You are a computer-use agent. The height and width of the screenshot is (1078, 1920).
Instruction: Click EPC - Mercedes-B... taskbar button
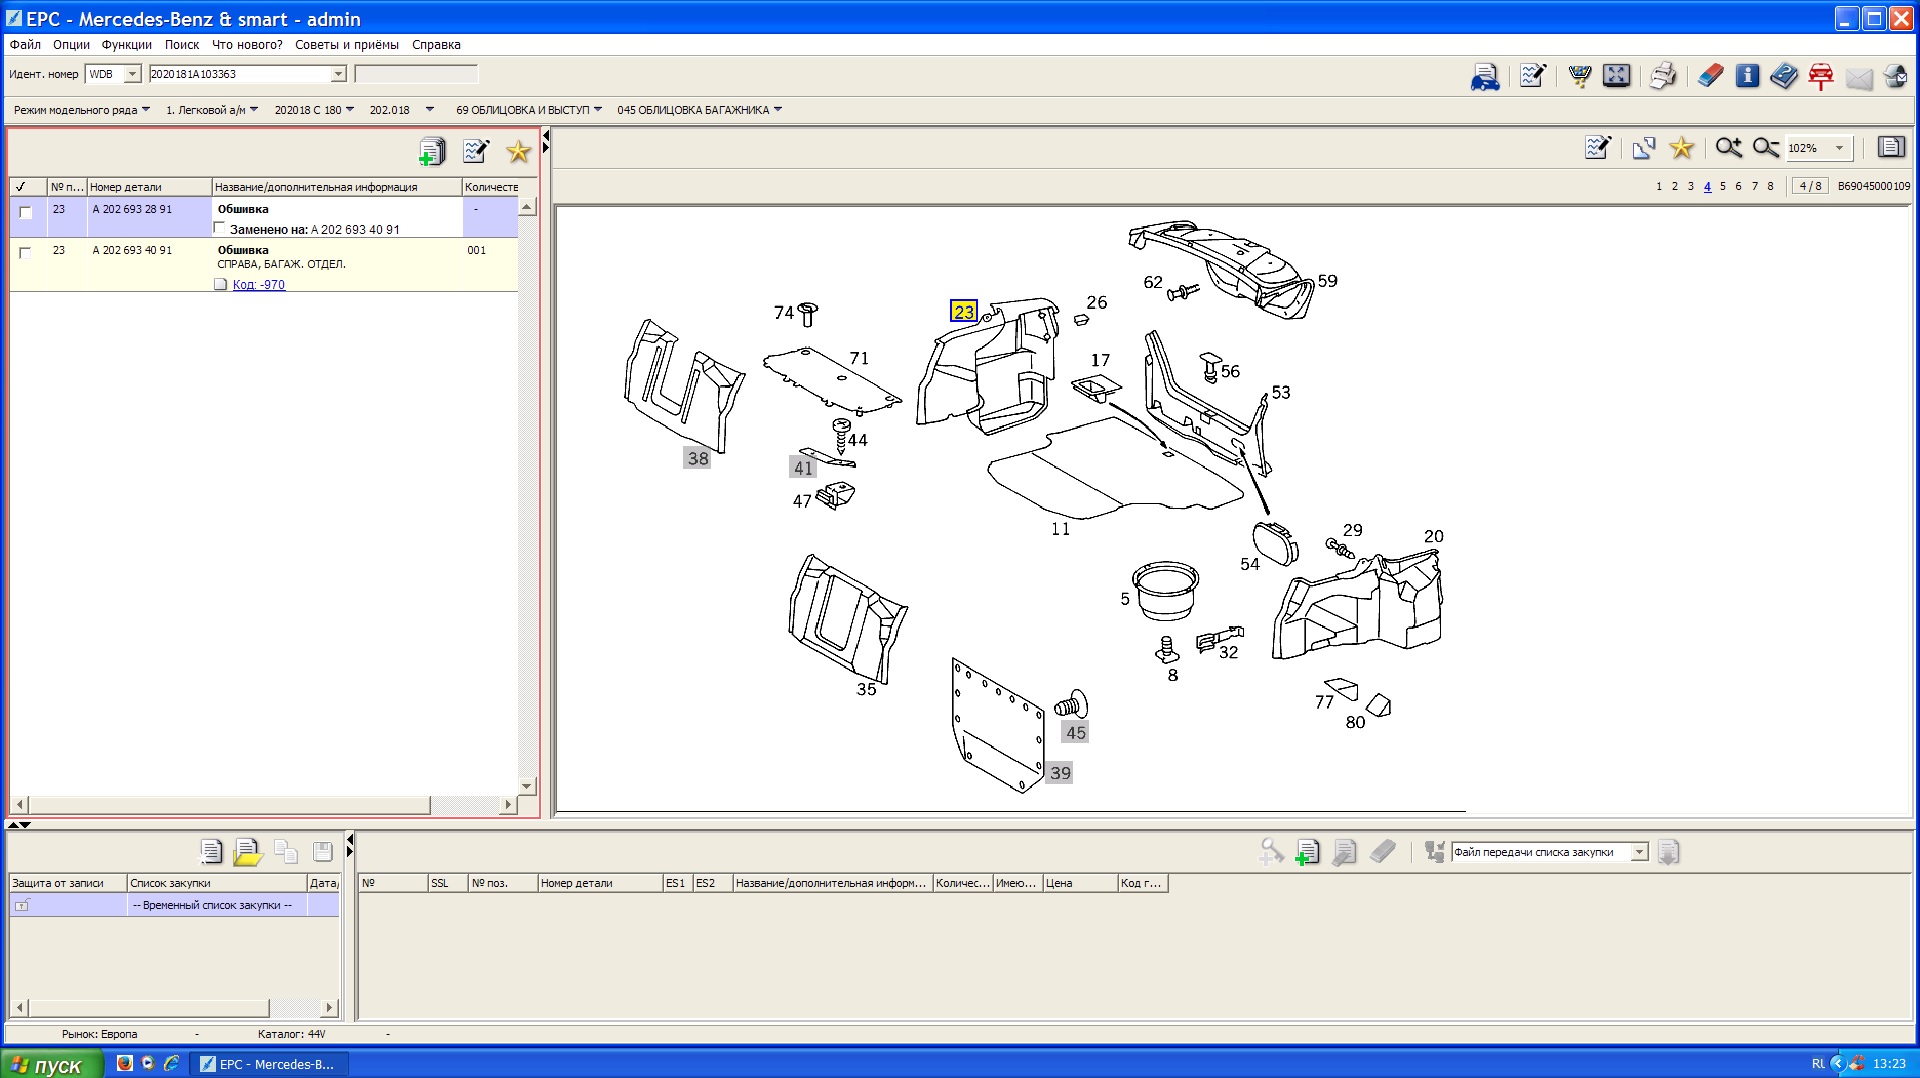point(270,1064)
